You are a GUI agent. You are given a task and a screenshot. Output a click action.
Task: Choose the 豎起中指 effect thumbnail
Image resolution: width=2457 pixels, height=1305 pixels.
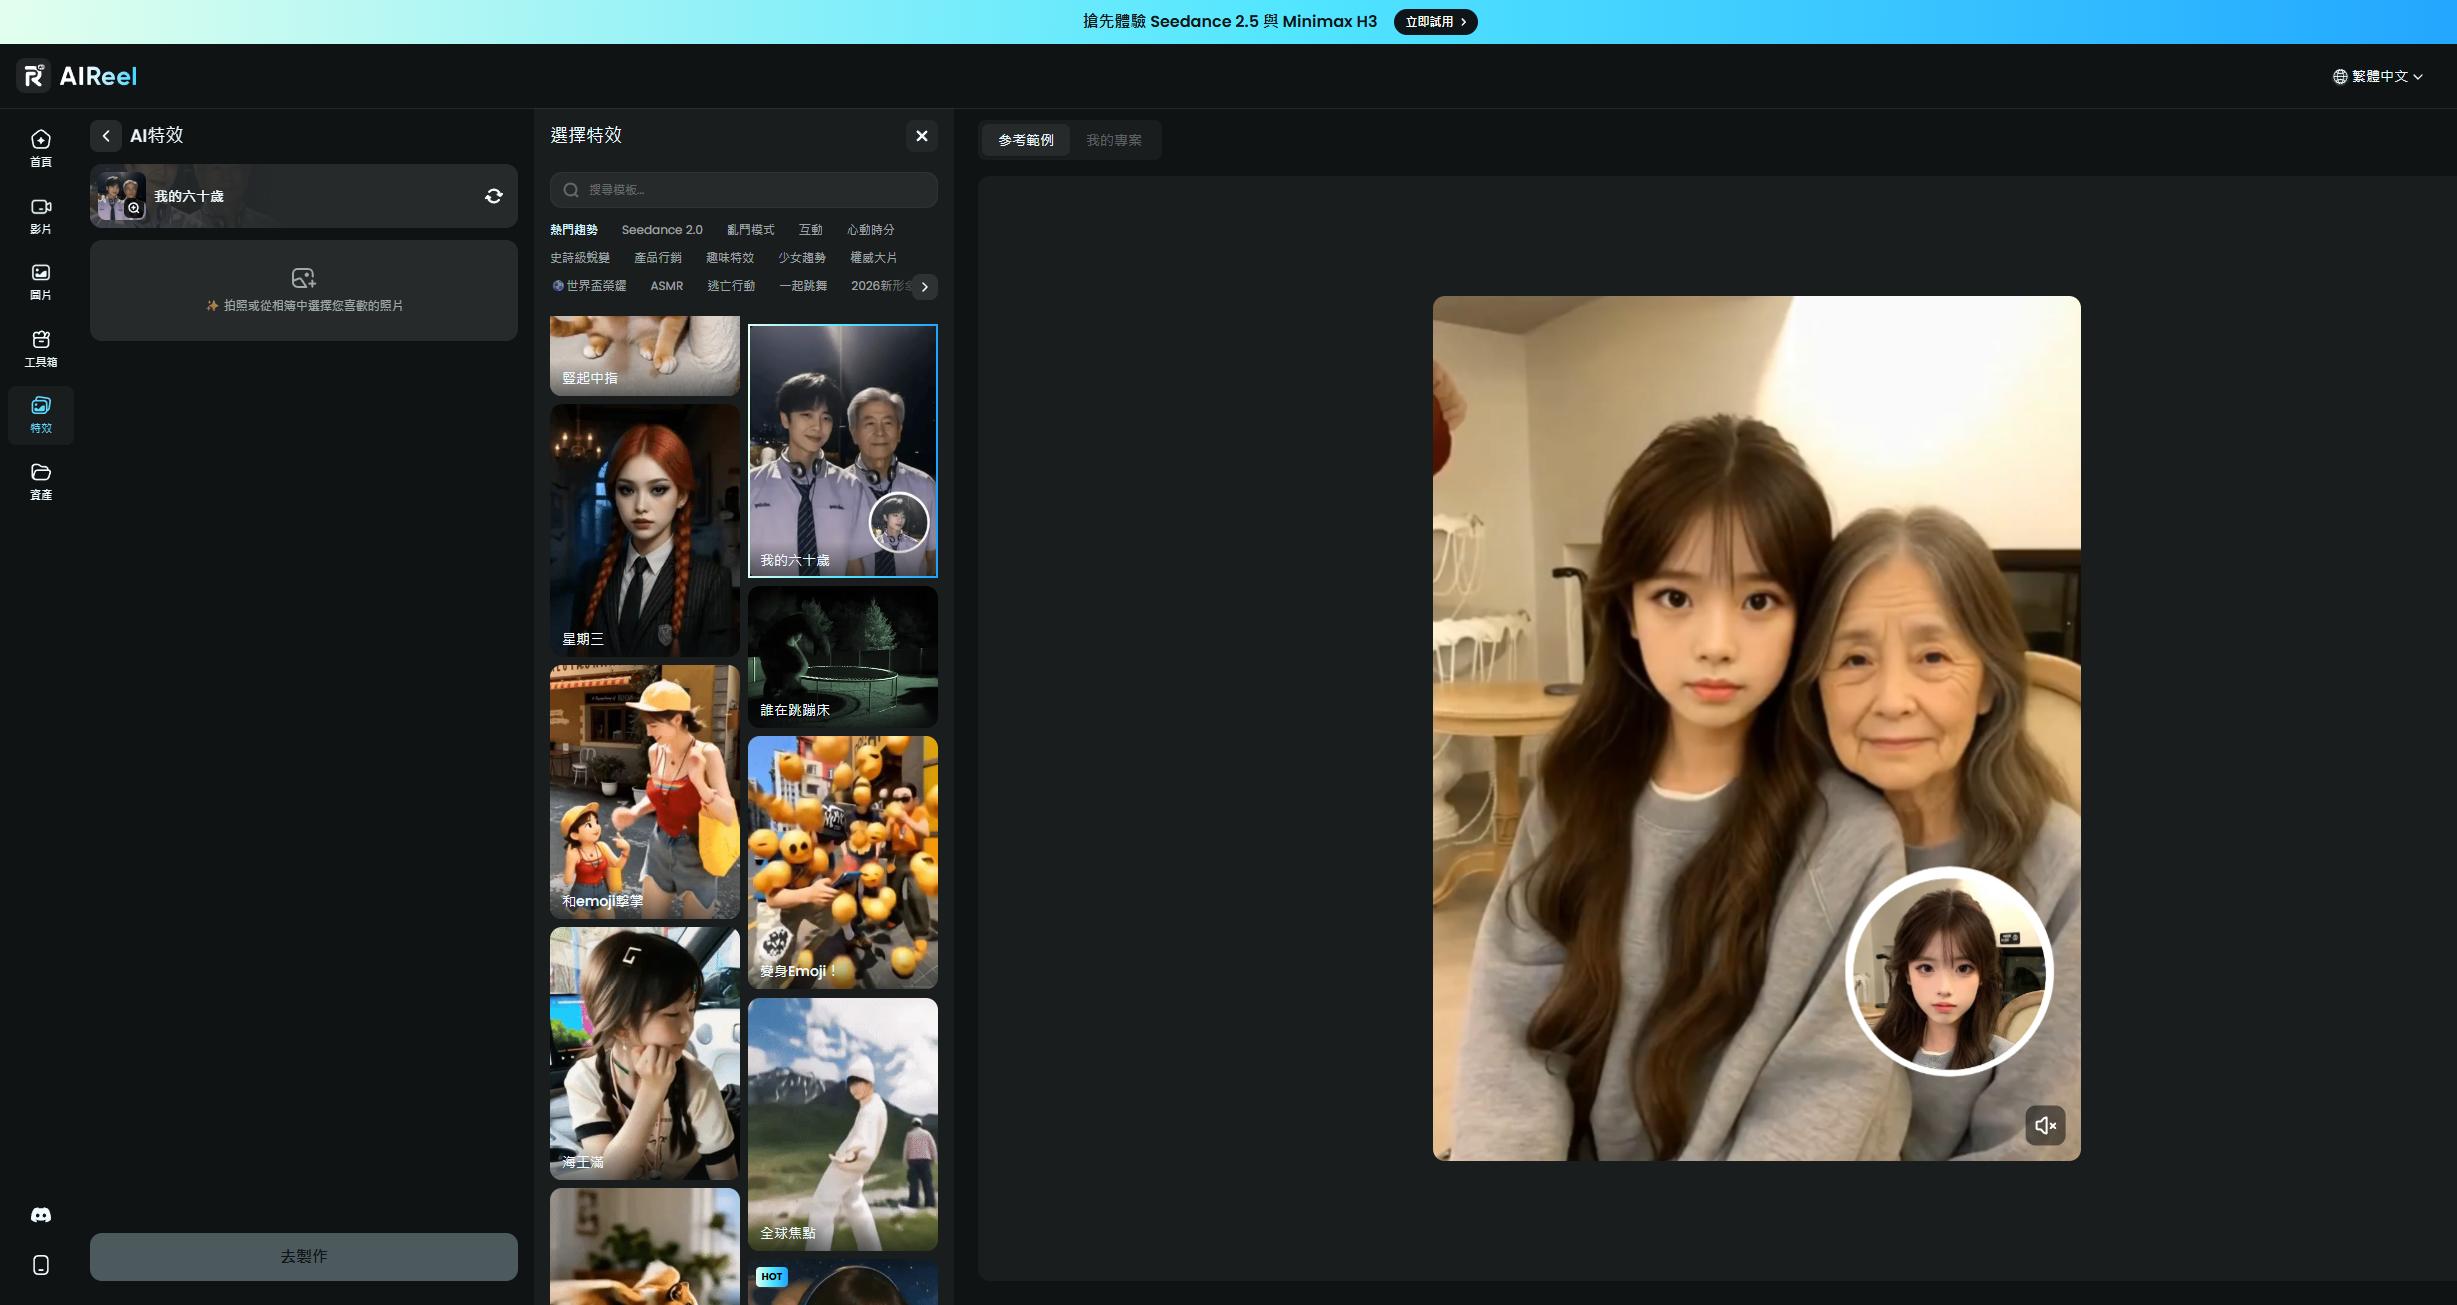(645, 356)
